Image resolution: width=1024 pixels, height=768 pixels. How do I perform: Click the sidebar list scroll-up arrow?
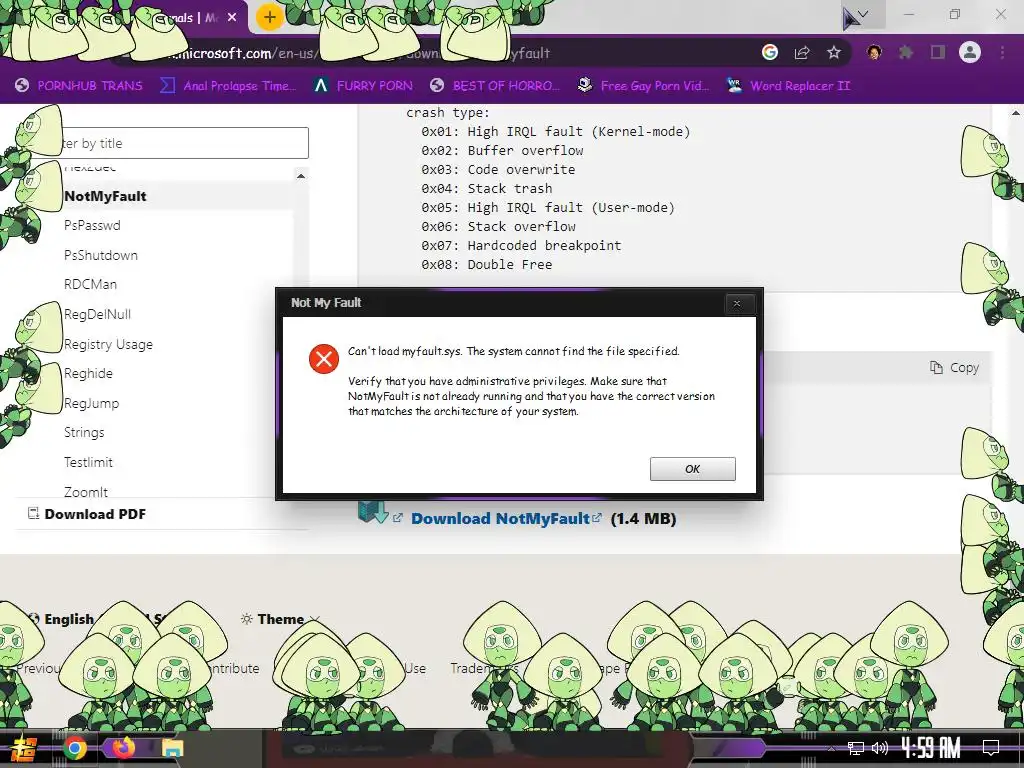300,176
